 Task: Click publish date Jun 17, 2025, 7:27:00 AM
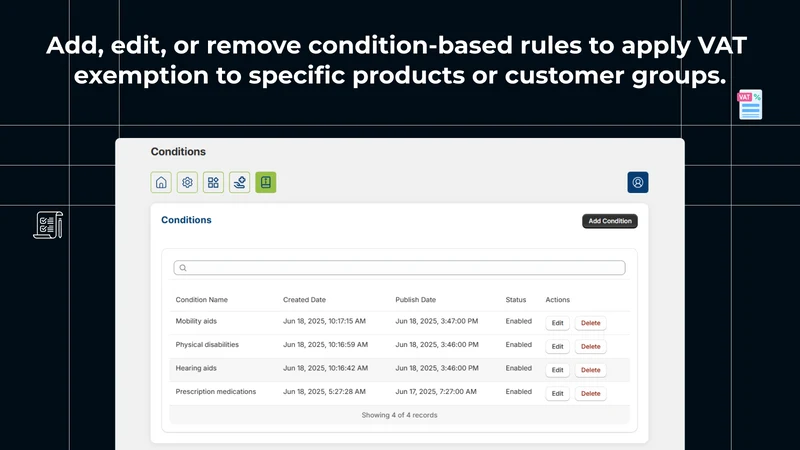436,391
